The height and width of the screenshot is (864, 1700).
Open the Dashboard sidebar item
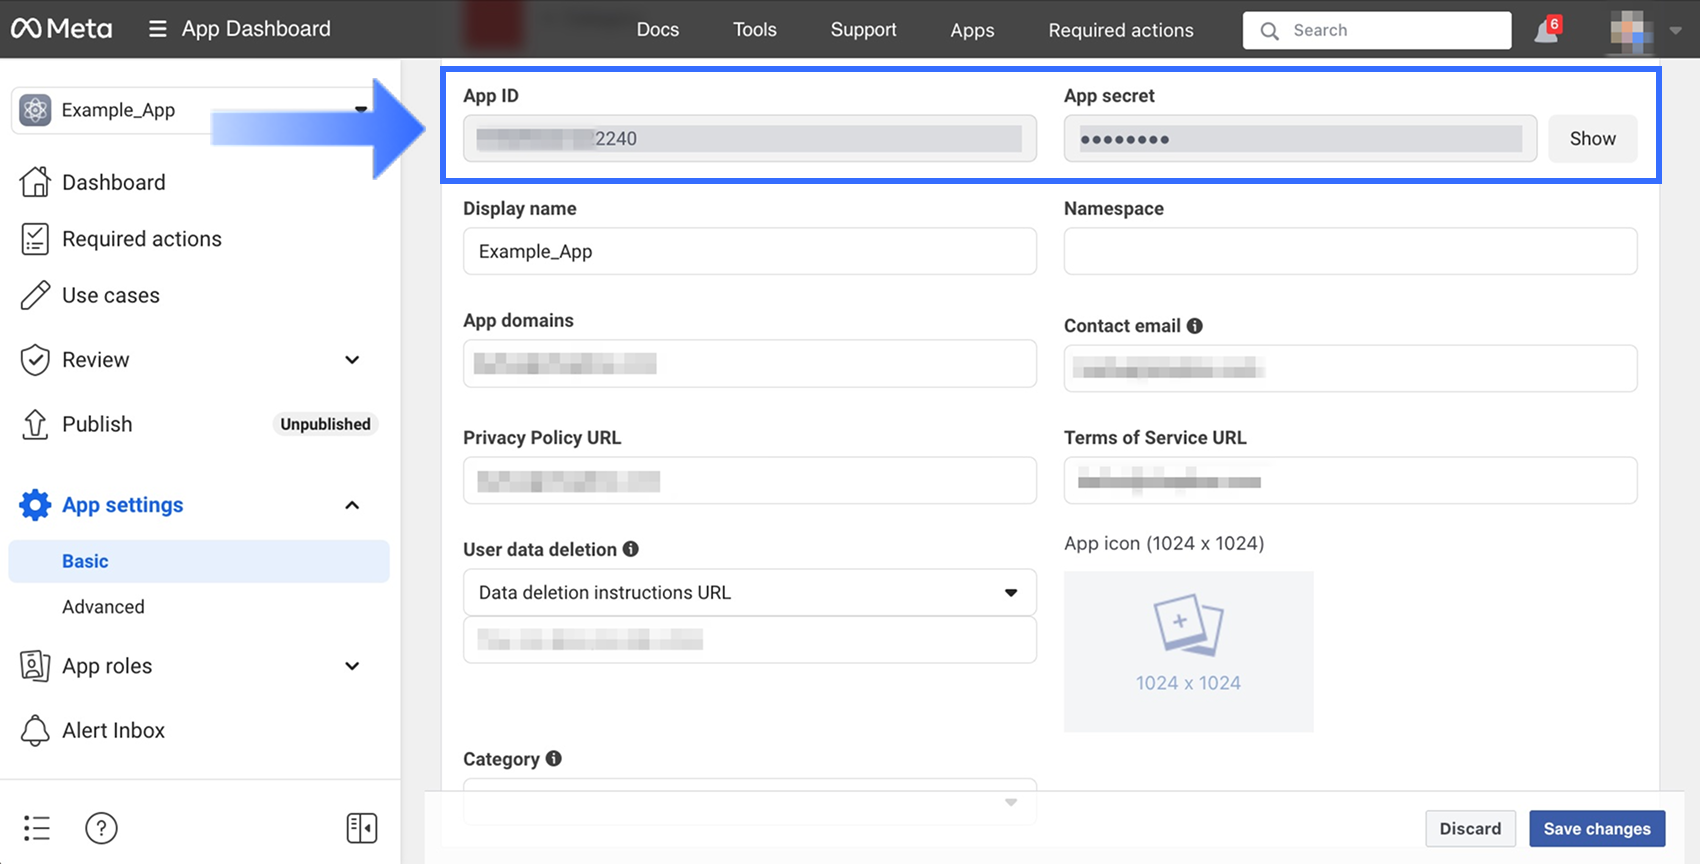click(113, 182)
